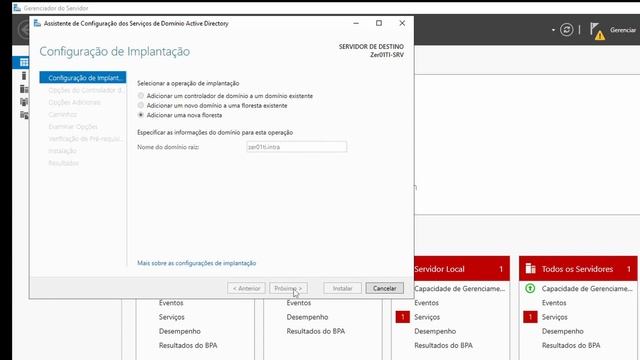Click 'Desempenho' in Servidor Local tile

(435, 331)
